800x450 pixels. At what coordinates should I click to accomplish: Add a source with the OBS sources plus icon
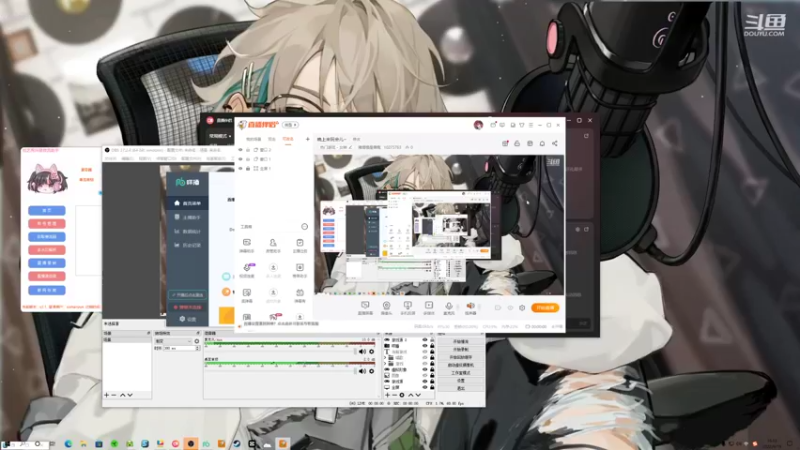(387, 395)
